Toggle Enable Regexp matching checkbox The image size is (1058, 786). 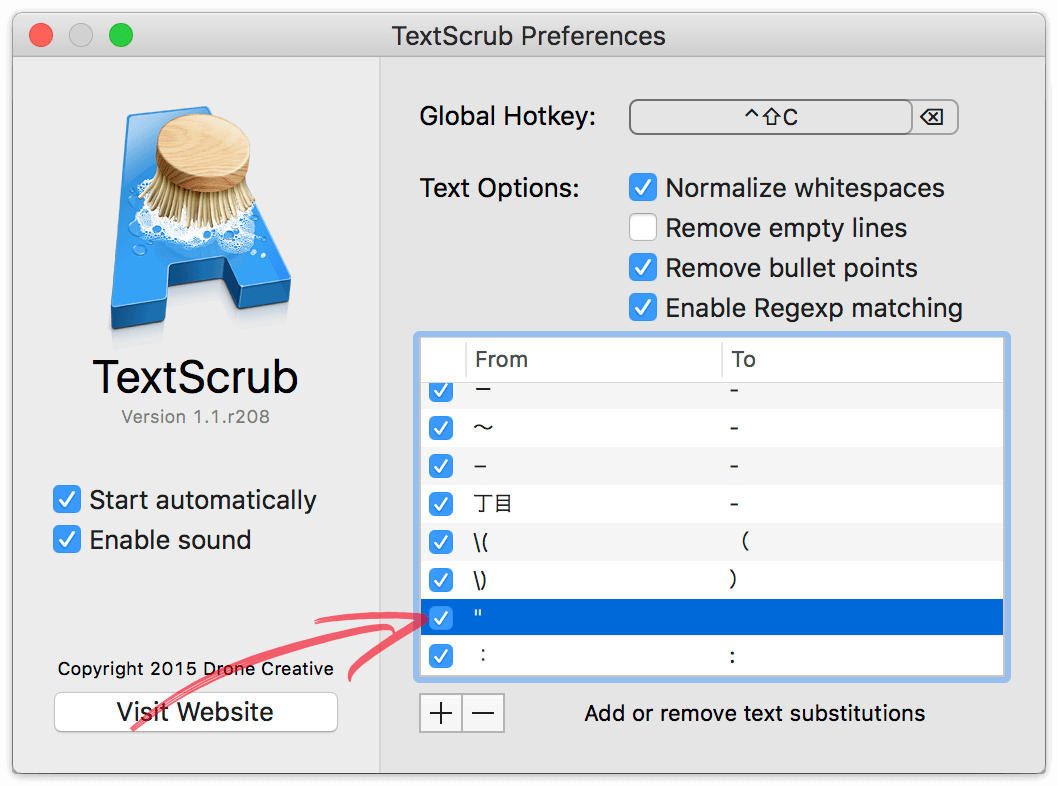(x=643, y=308)
